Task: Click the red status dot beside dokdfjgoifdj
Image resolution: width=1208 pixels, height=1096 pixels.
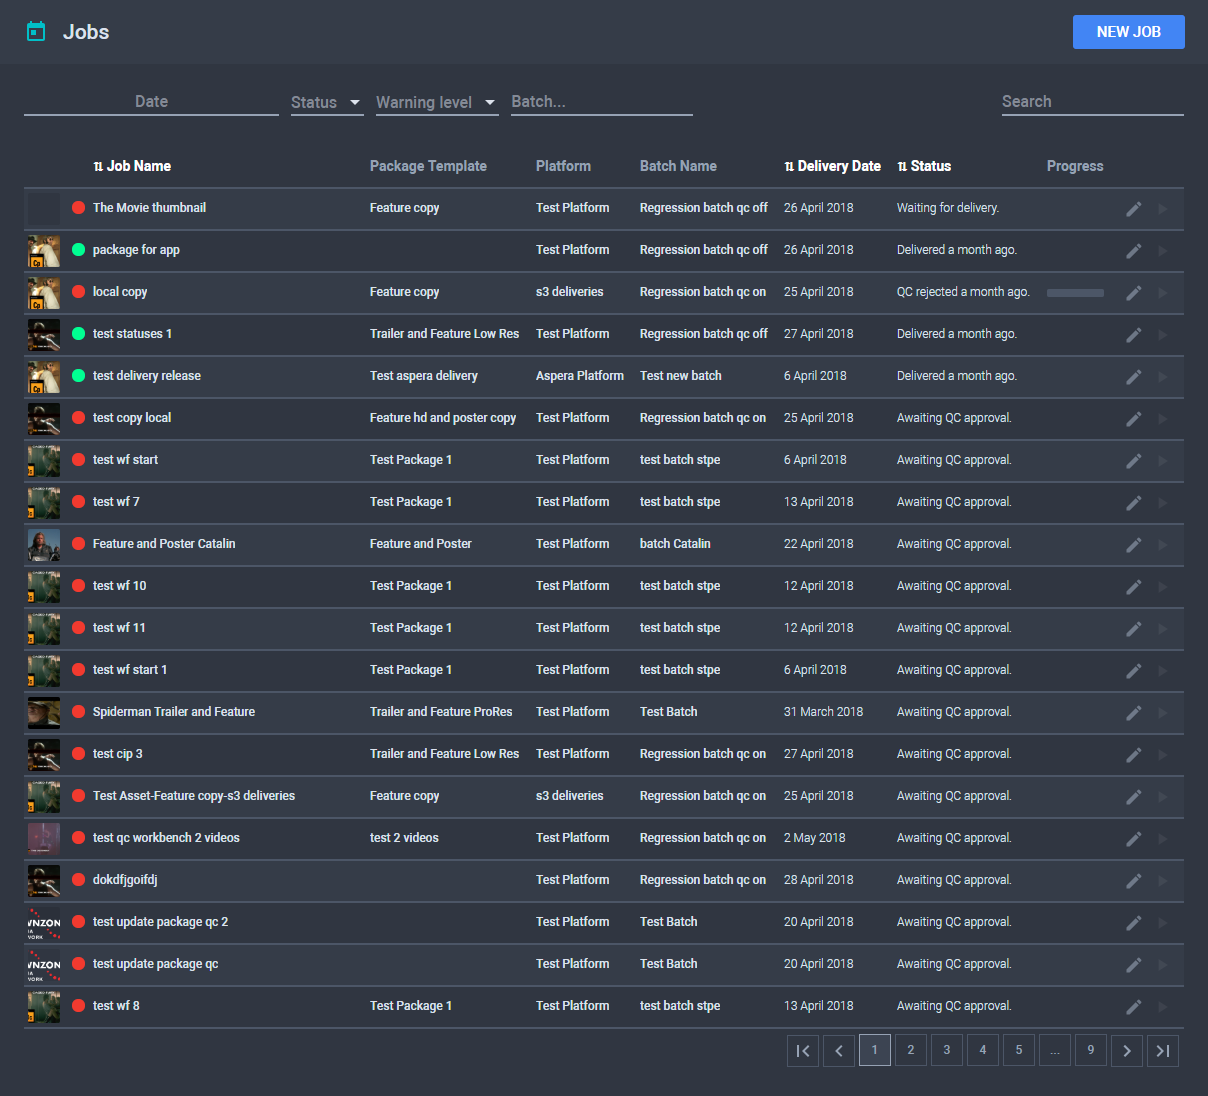Action: 78,881
